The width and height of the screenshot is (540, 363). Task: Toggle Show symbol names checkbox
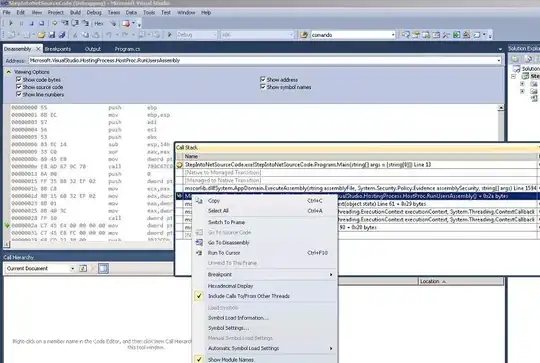click(x=263, y=87)
